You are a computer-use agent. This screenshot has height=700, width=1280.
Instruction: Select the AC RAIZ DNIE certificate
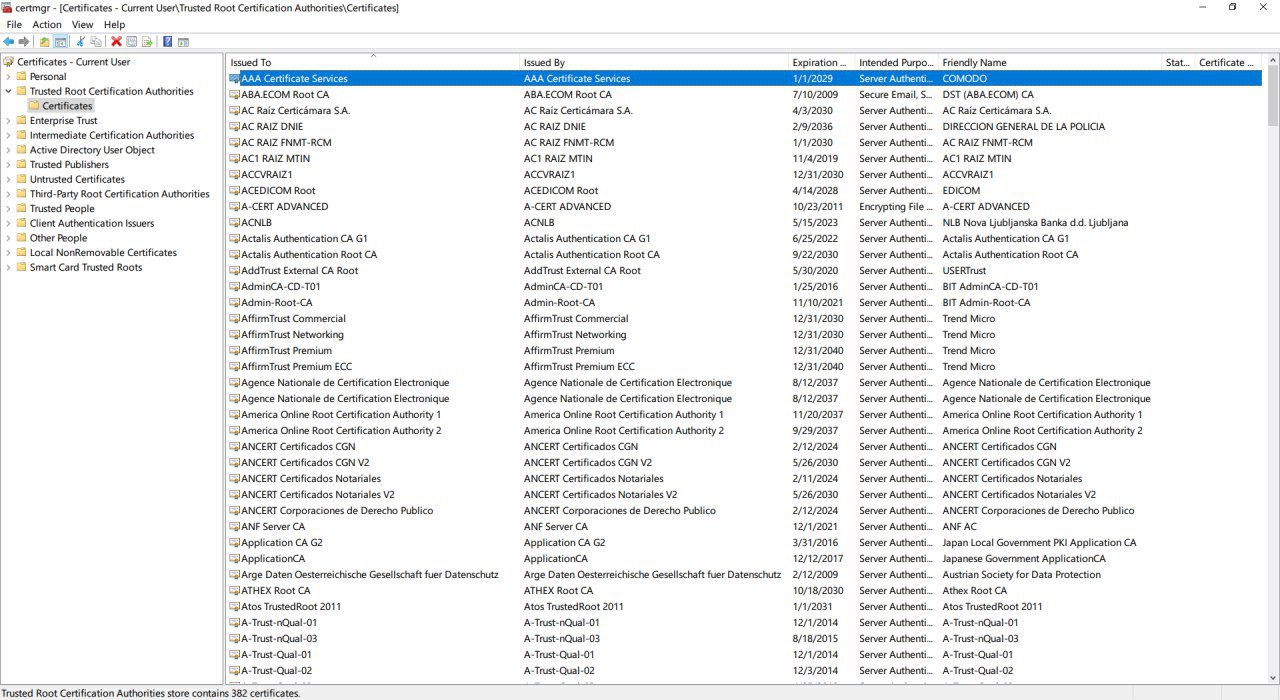point(272,126)
